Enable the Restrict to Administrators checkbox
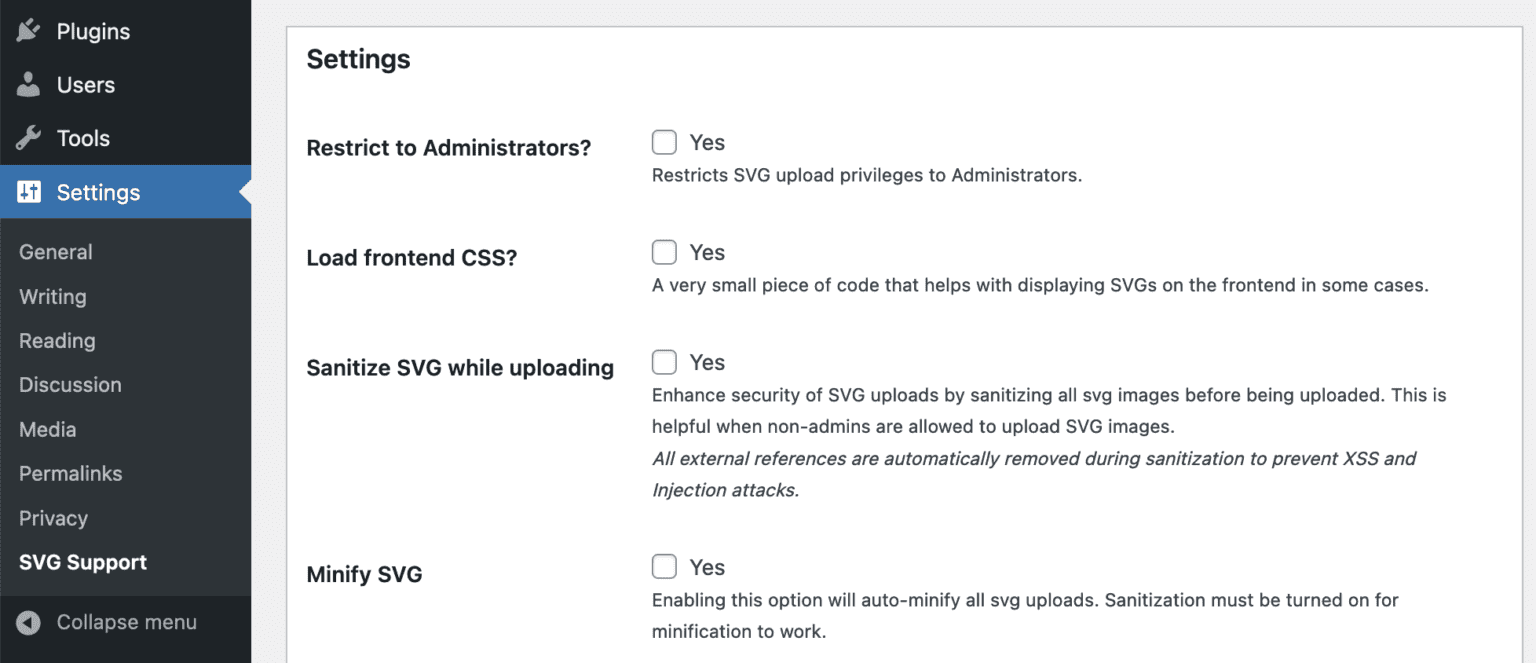This screenshot has width=1536, height=663. point(664,142)
